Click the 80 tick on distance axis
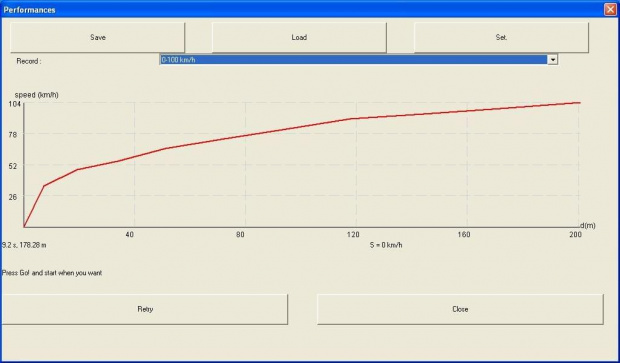Viewport: 620px width, 363px height. 240,235
